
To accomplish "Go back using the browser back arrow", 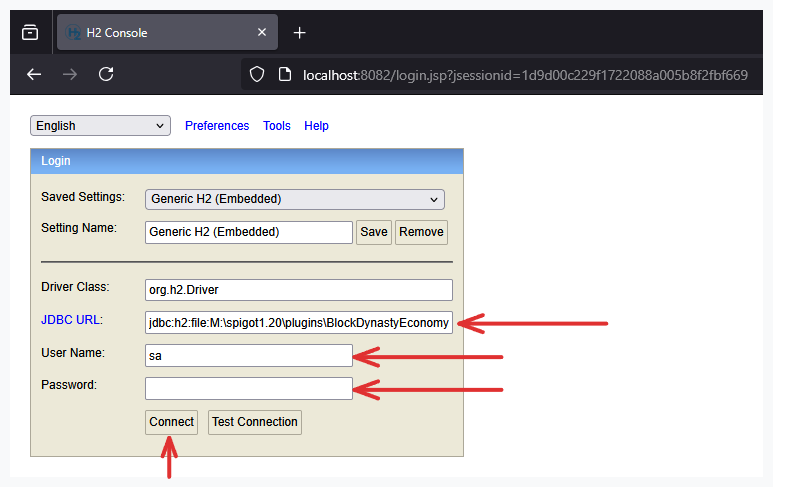I will click(x=34, y=74).
